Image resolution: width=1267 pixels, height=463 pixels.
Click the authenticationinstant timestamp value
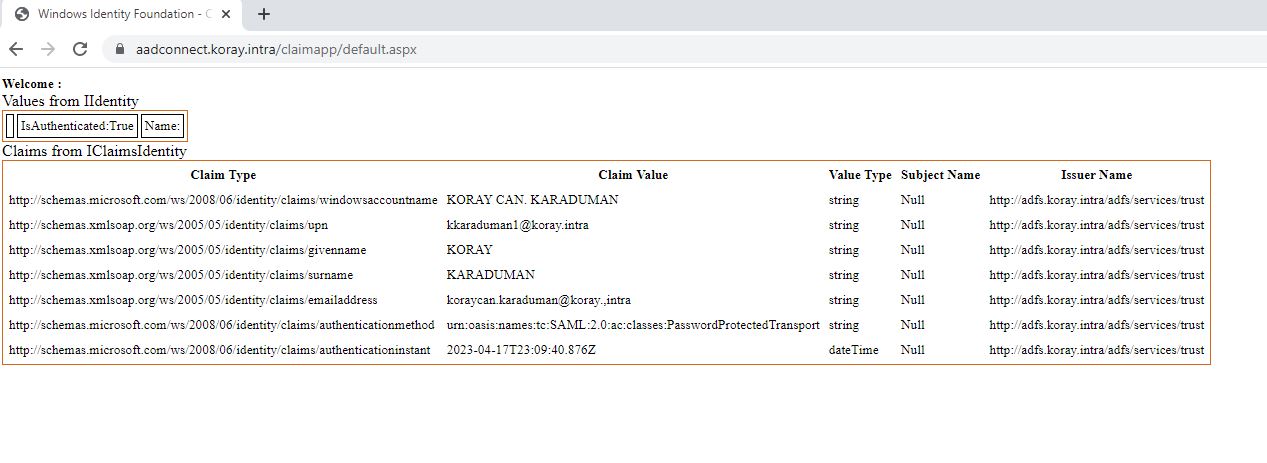[521, 350]
